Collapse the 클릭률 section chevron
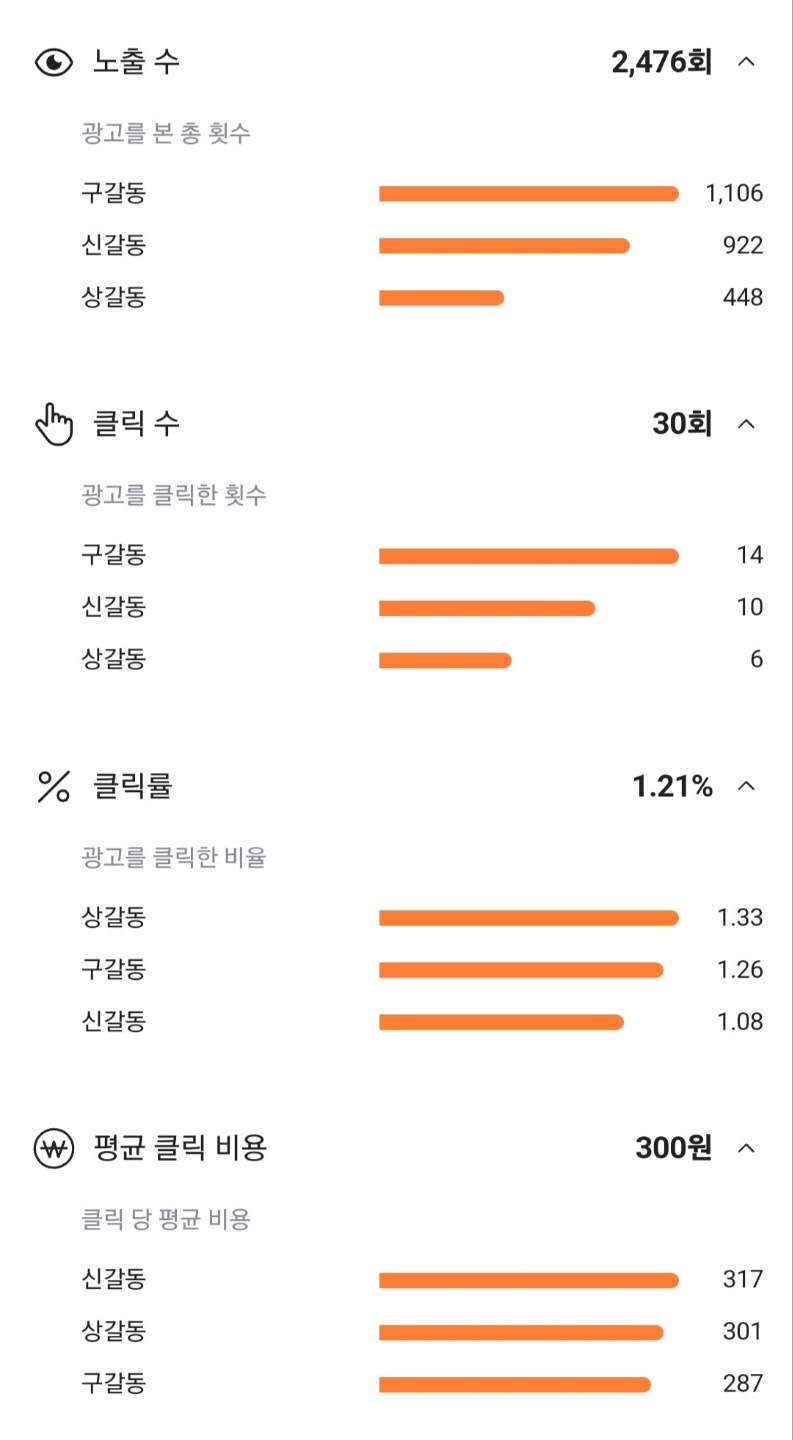The width and height of the screenshot is (793, 1440). [x=746, y=786]
